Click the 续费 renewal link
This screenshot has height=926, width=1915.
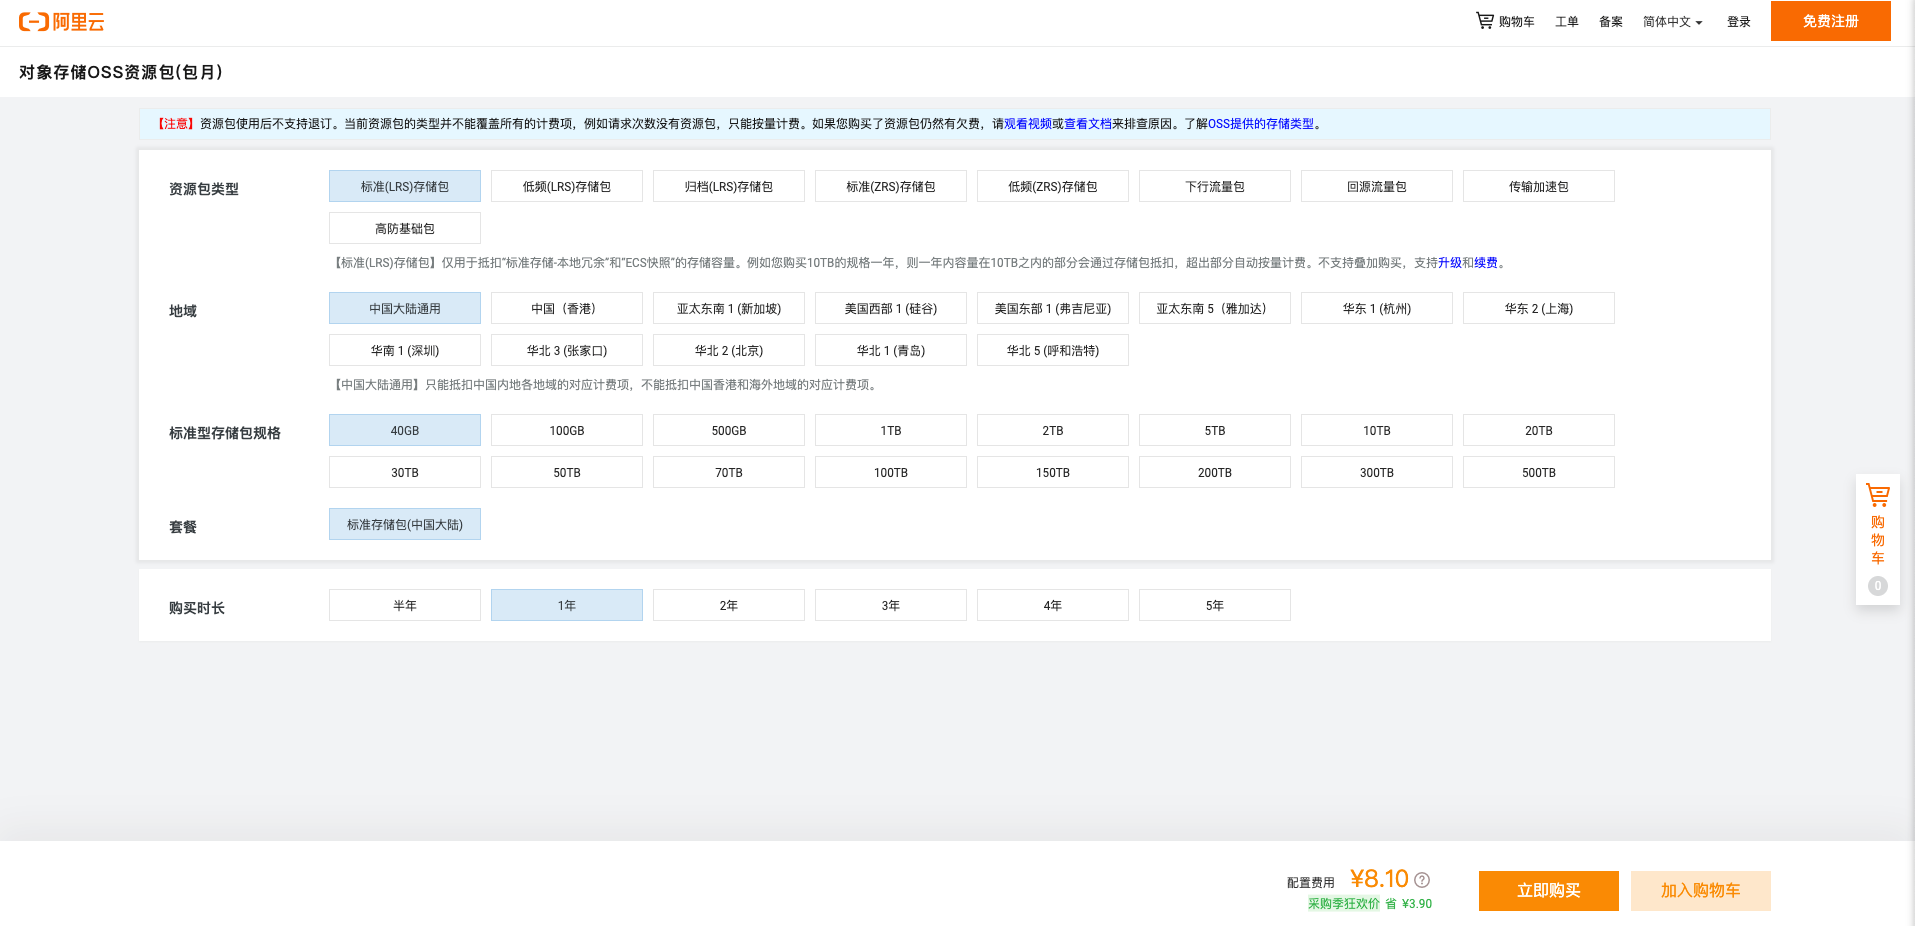[1486, 262]
